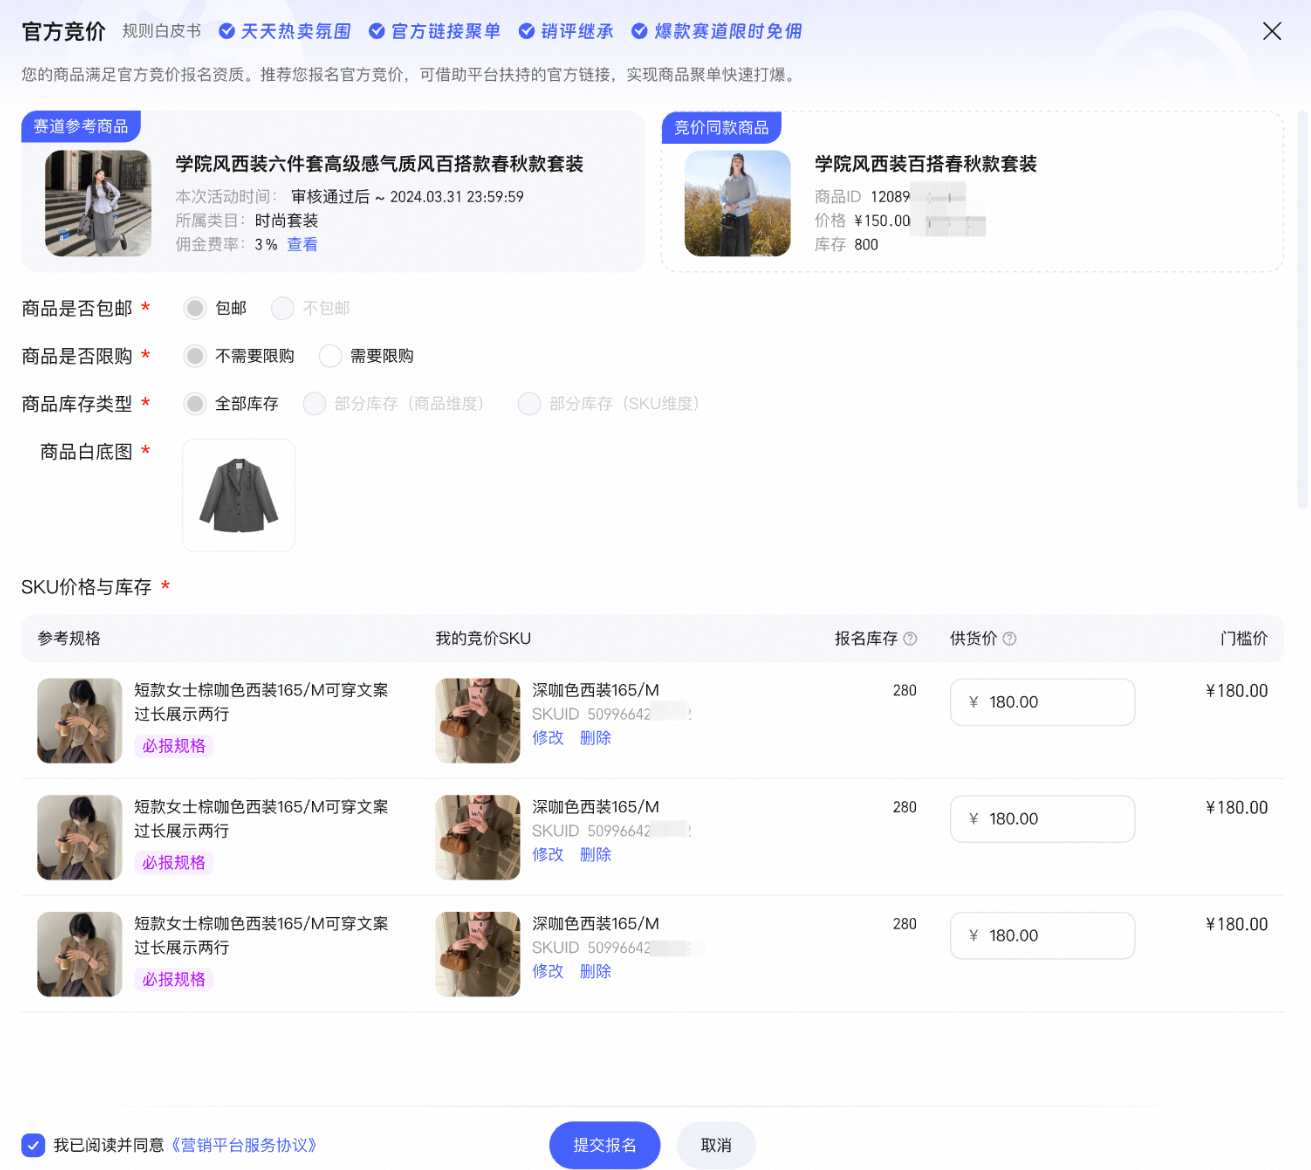1311x1170 pixels.
Task: Select 不包邮 radio option
Action: click(283, 308)
